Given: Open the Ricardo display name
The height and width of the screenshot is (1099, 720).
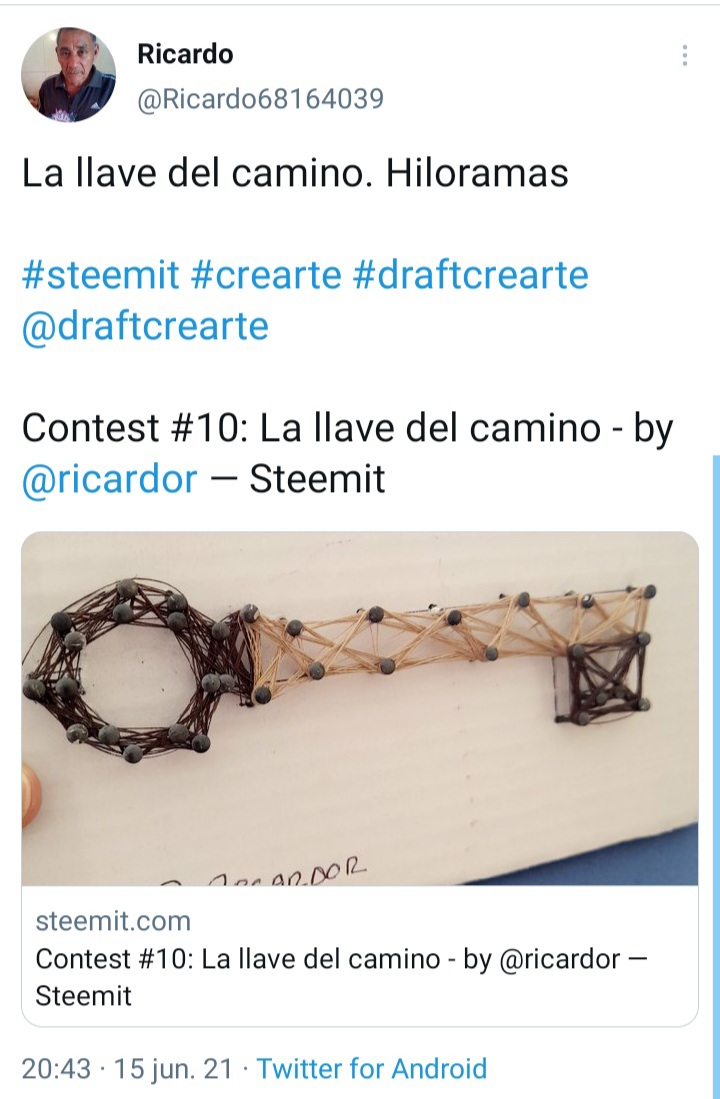Looking at the screenshot, I should pos(185,54).
